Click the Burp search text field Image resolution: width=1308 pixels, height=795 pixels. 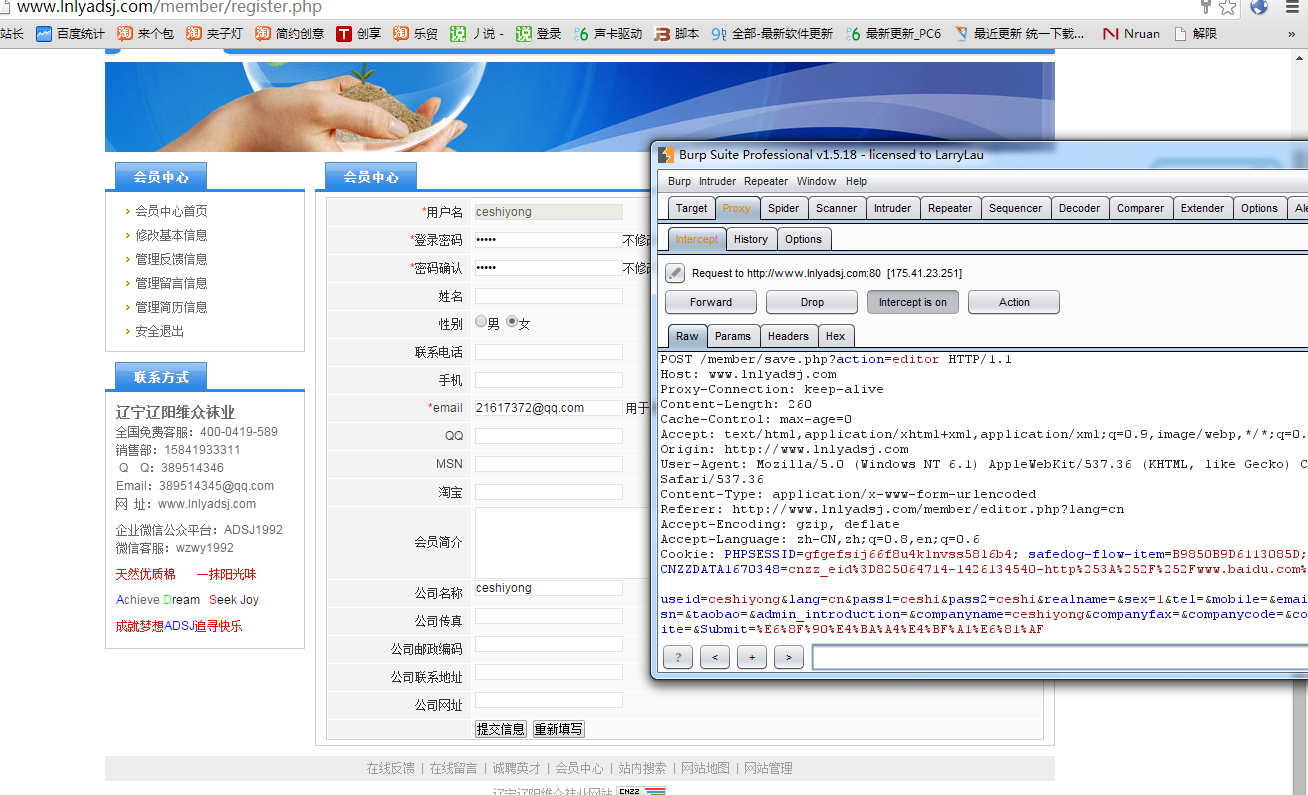pos(1060,657)
